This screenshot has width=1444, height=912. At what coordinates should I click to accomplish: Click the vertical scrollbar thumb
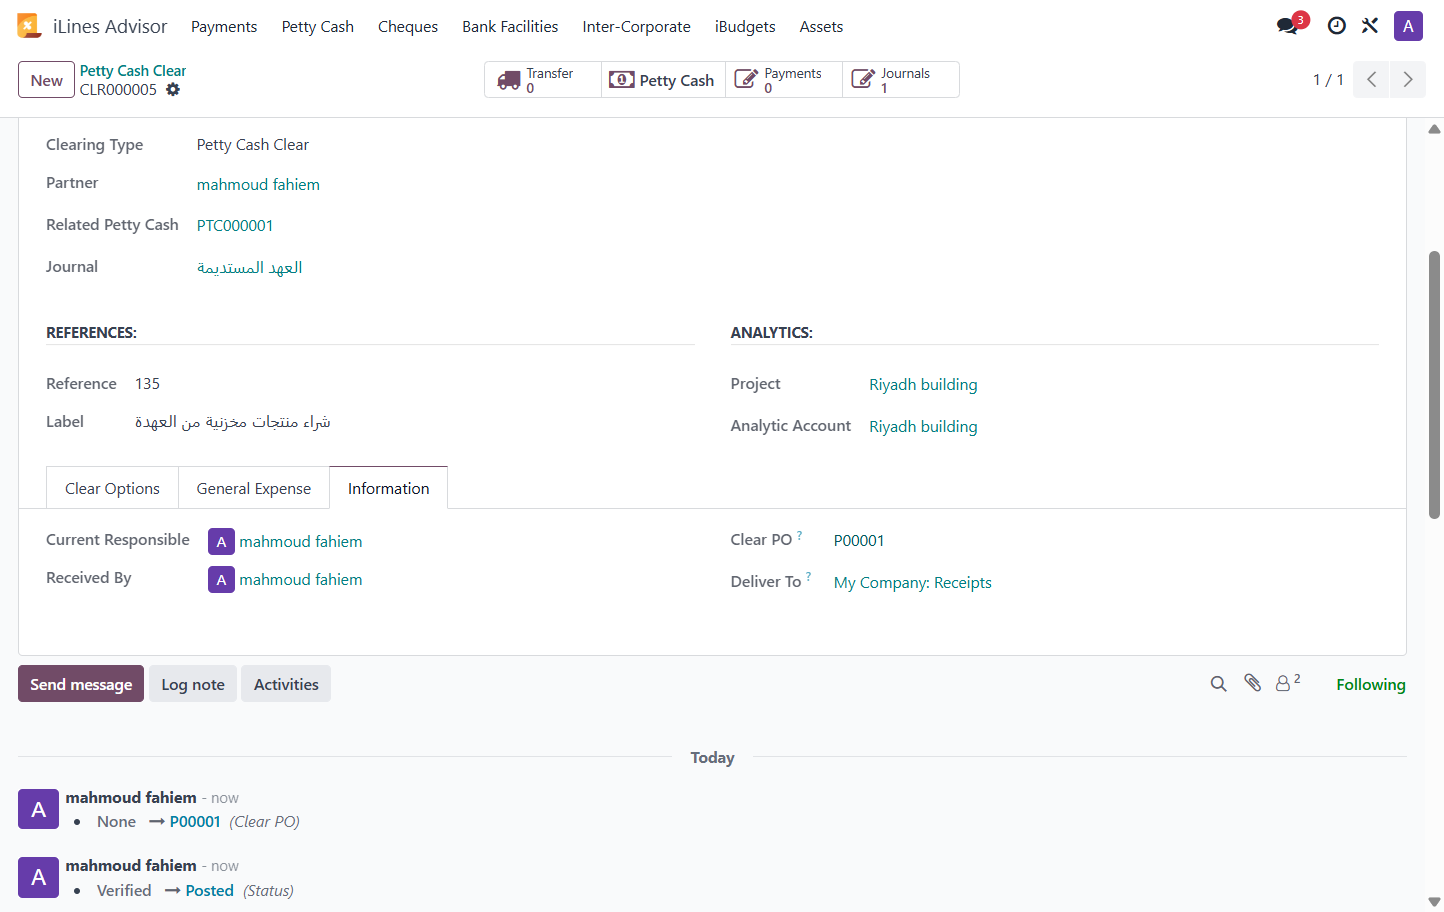(1434, 385)
